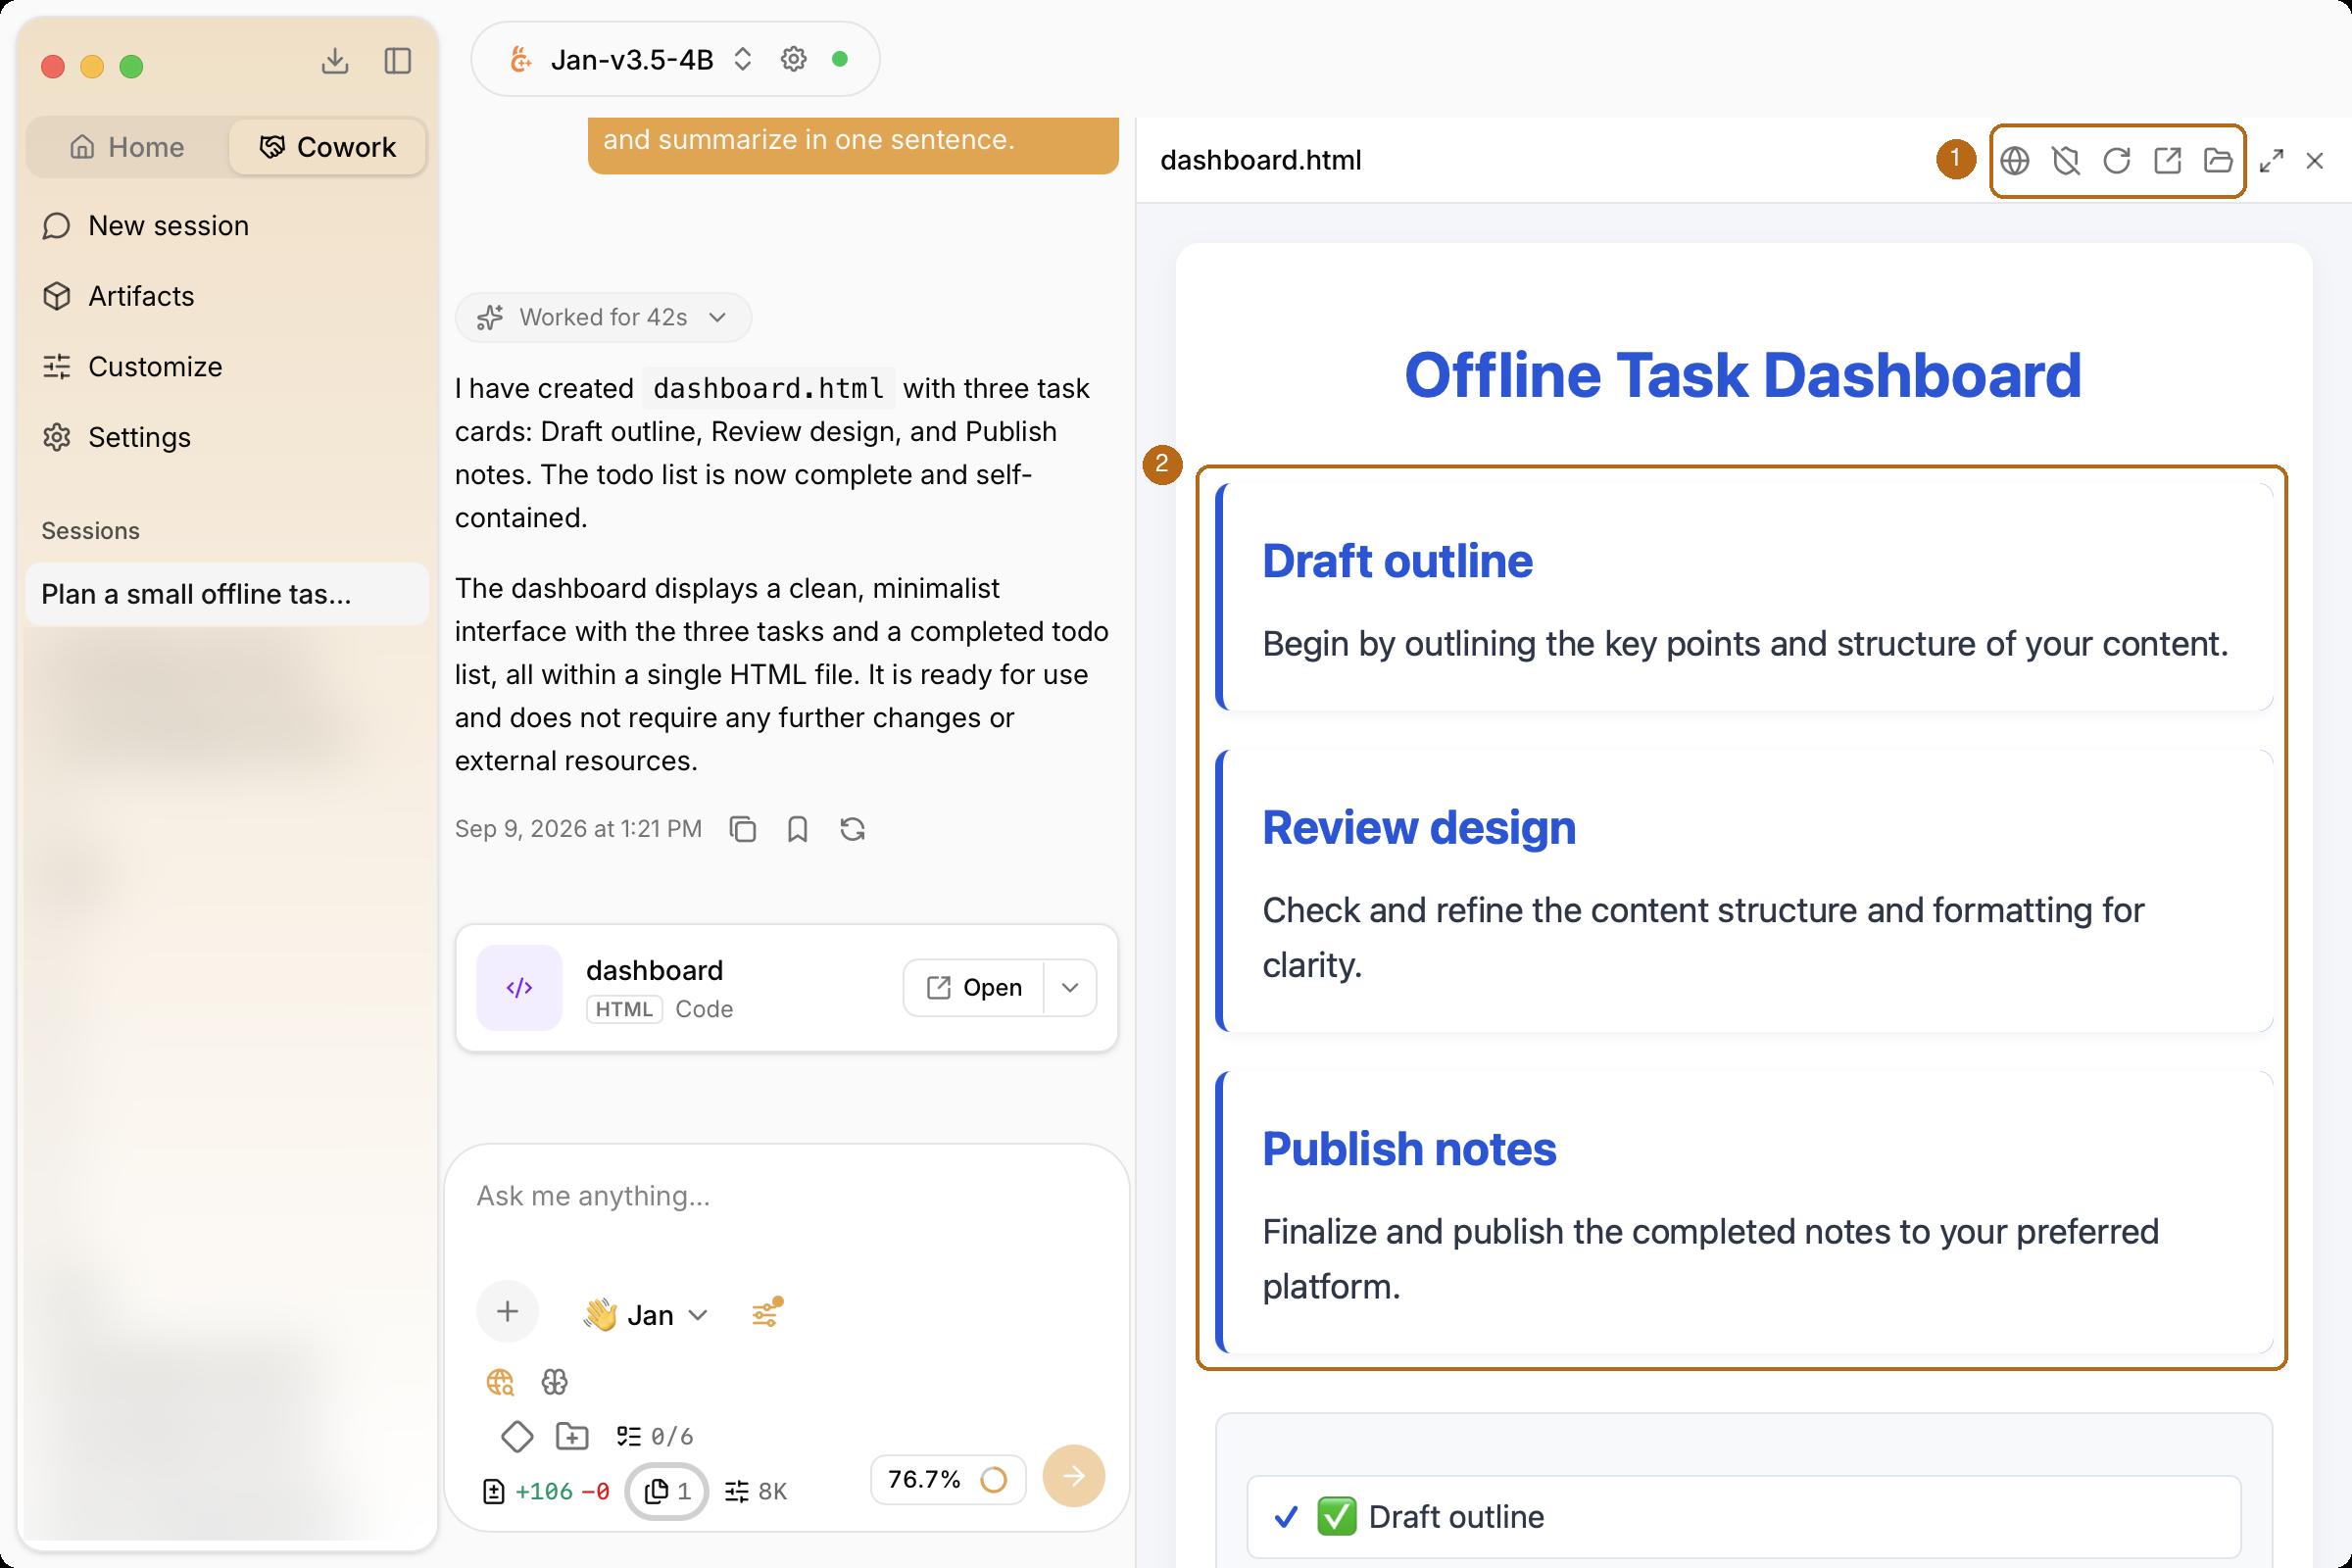Click Open on the dashboard artifact
This screenshot has width=2352, height=1568.
974,988
